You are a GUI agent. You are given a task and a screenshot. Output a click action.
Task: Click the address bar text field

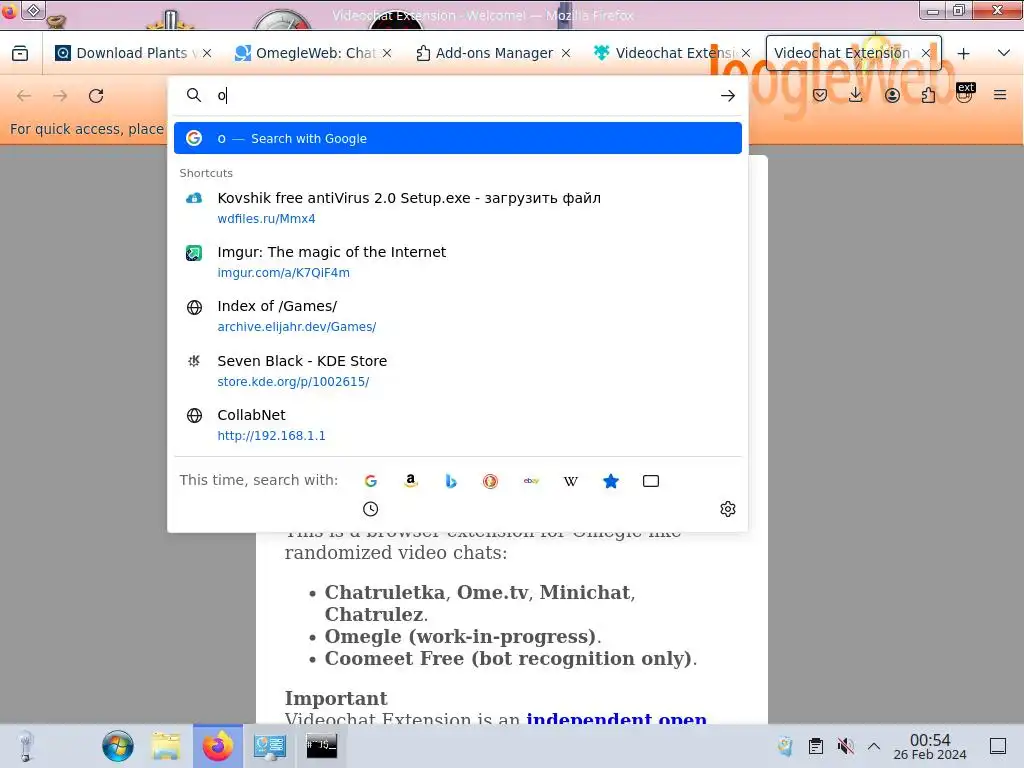[464, 95]
